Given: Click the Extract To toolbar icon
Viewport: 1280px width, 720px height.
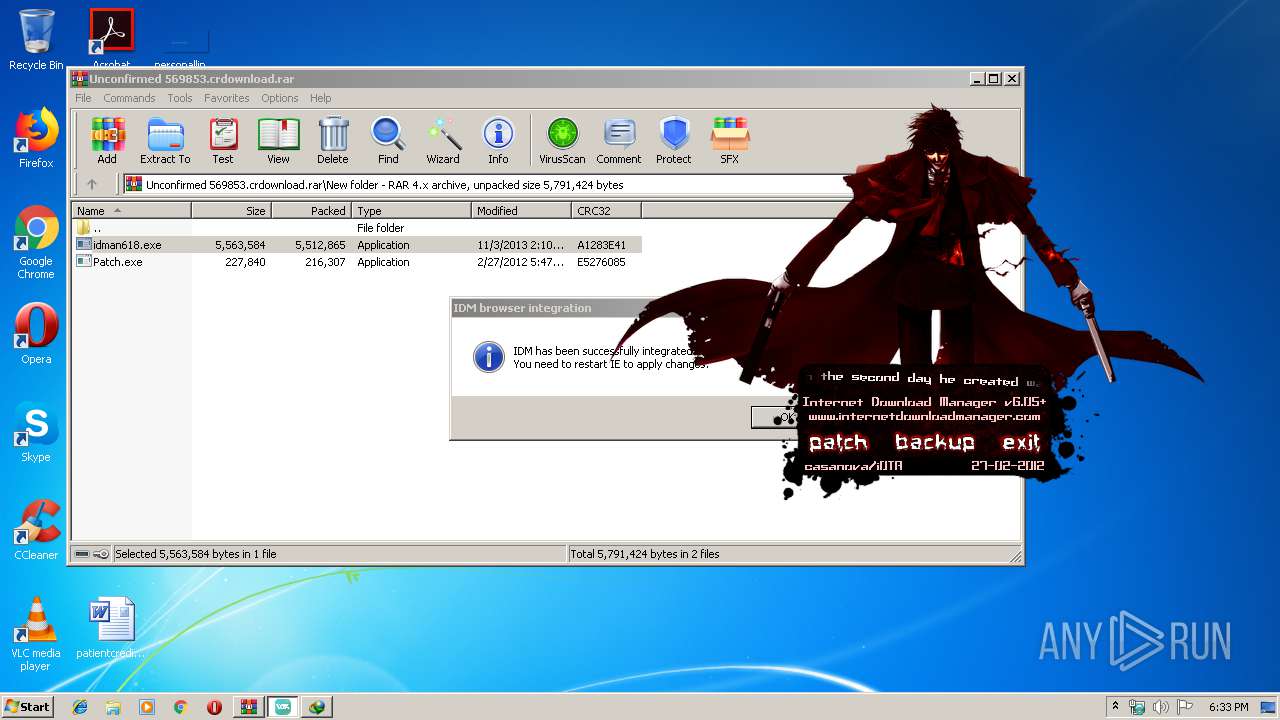Looking at the screenshot, I should pyautogui.click(x=165, y=141).
